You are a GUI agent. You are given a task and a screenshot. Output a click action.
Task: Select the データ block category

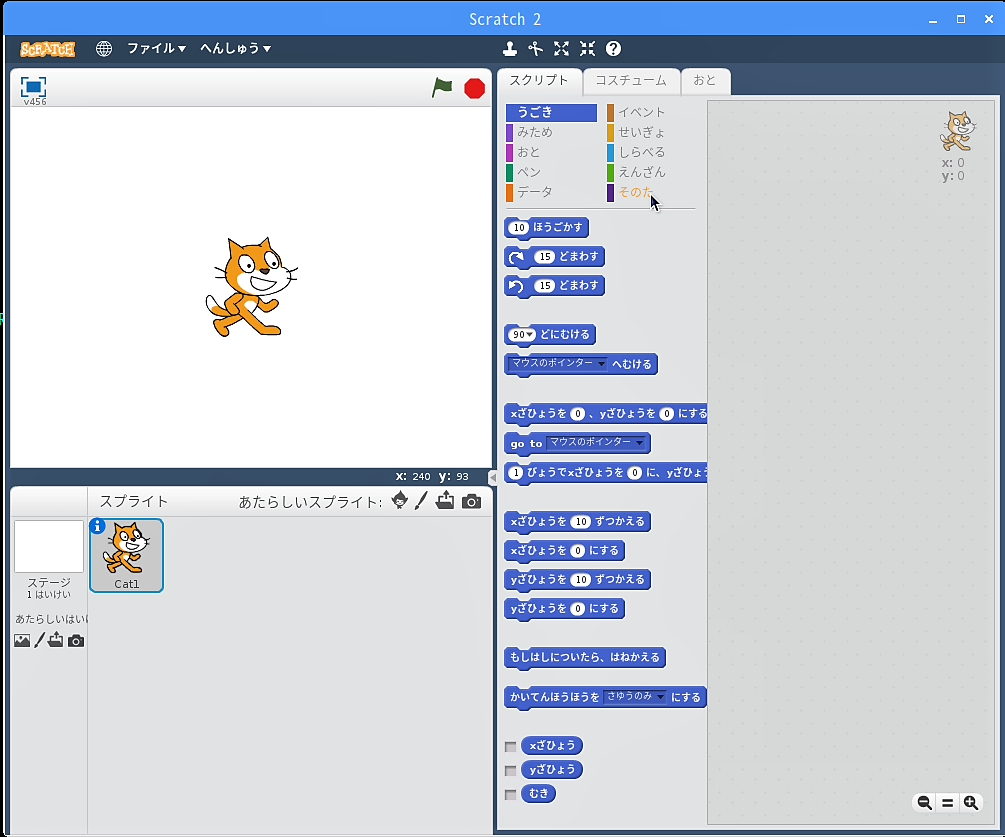click(551, 192)
